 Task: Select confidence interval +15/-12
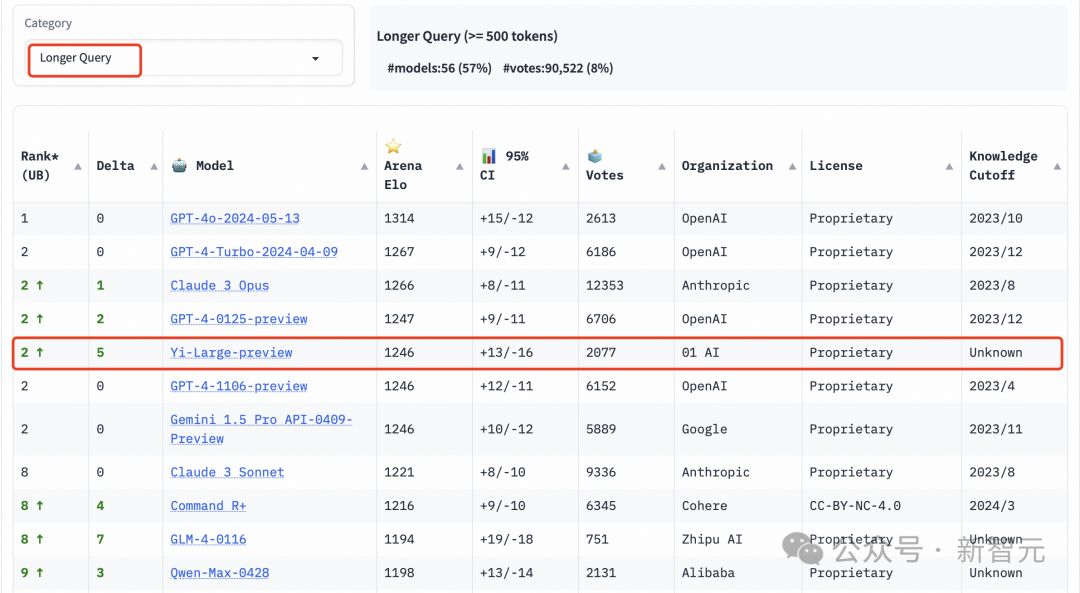click(506, 218)
